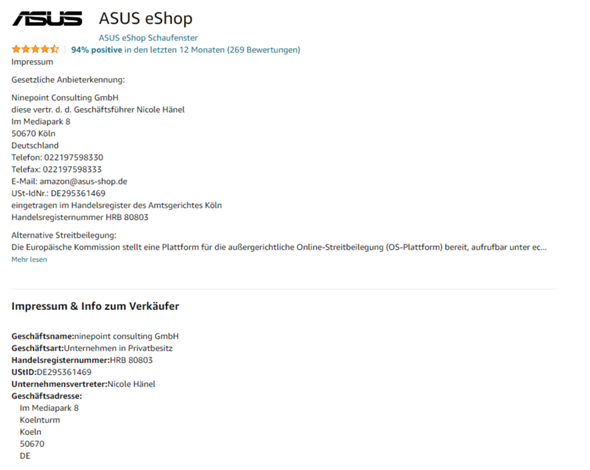Open the 94% positive ratings link

click(x=97, y=50)
